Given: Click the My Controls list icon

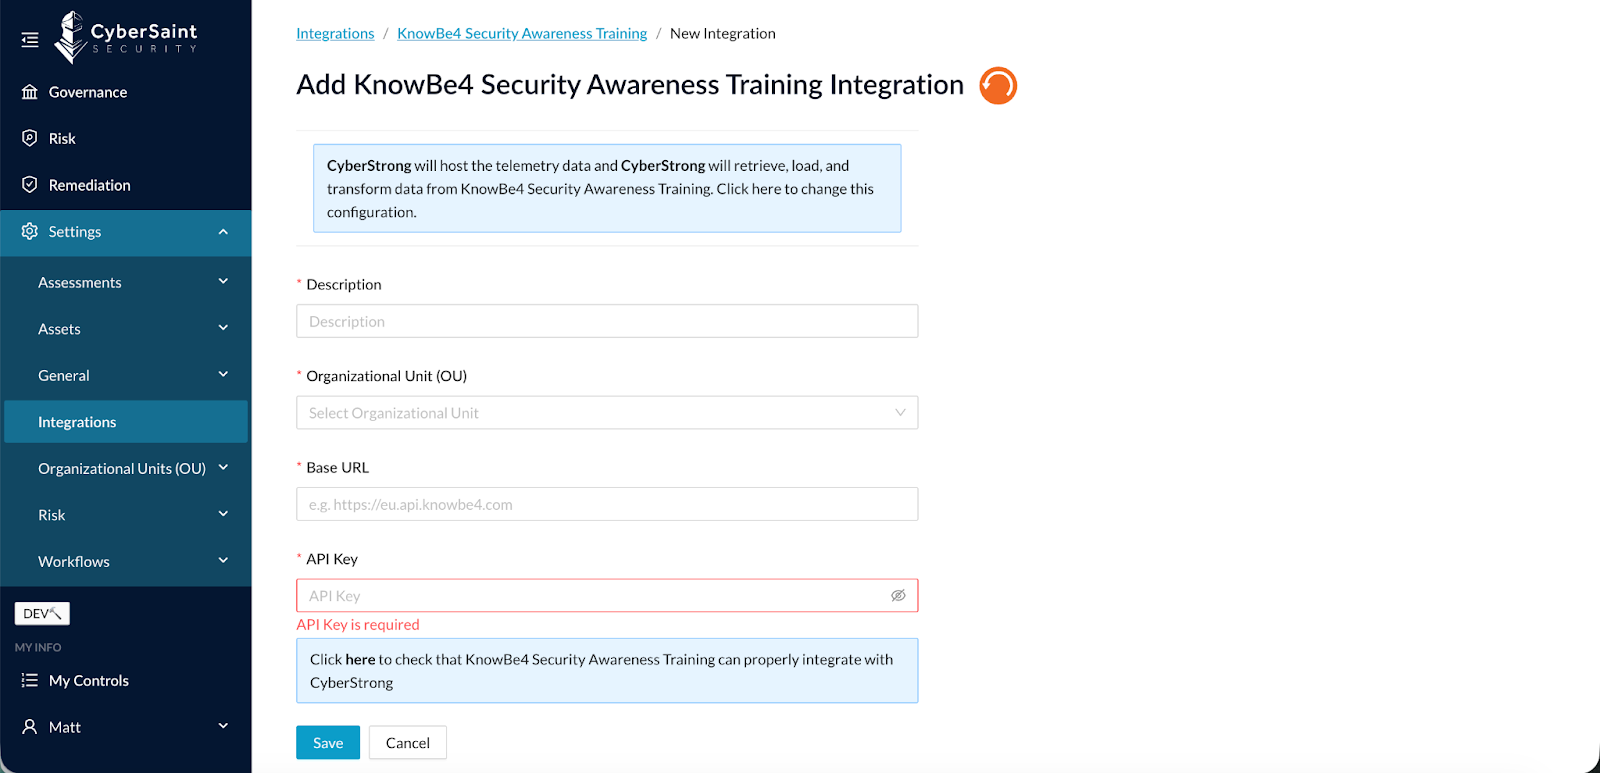Looking at the screenshot, I should click(x=30, y=680).
